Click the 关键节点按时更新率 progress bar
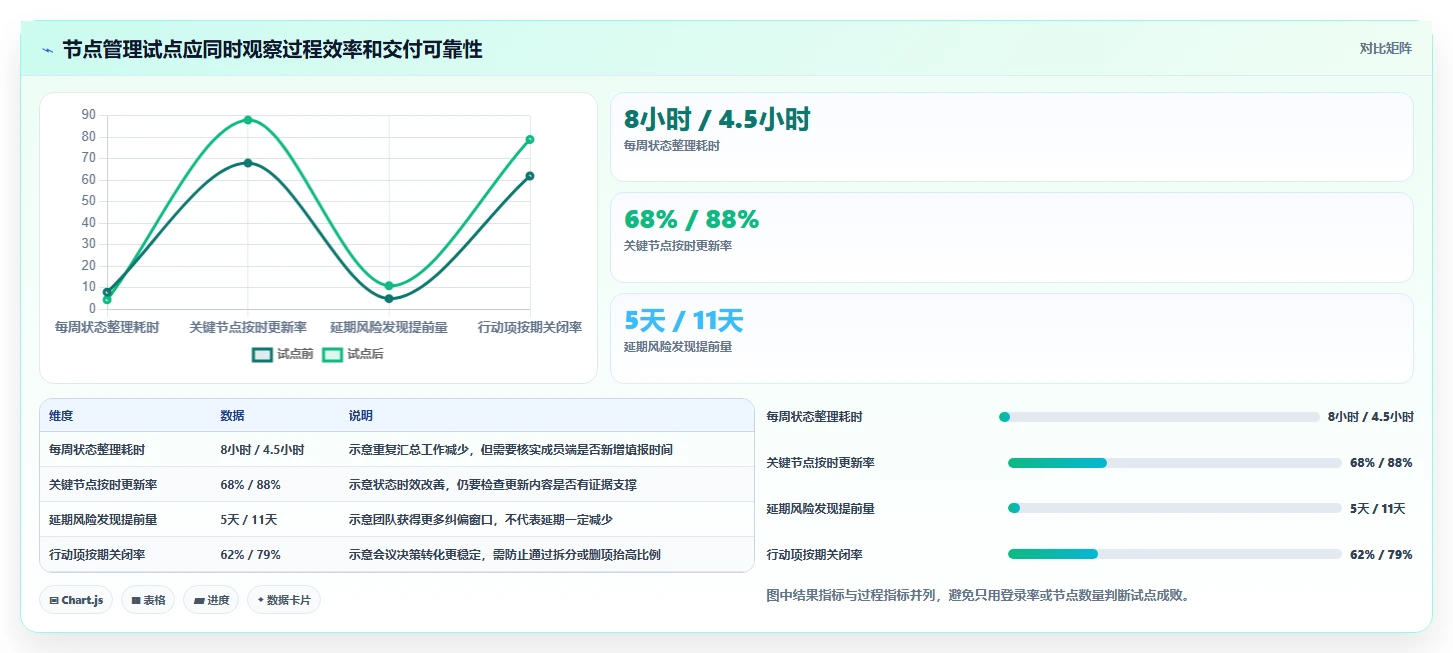The height and width of the screenshot is (653, 1453). [1174, 463]
